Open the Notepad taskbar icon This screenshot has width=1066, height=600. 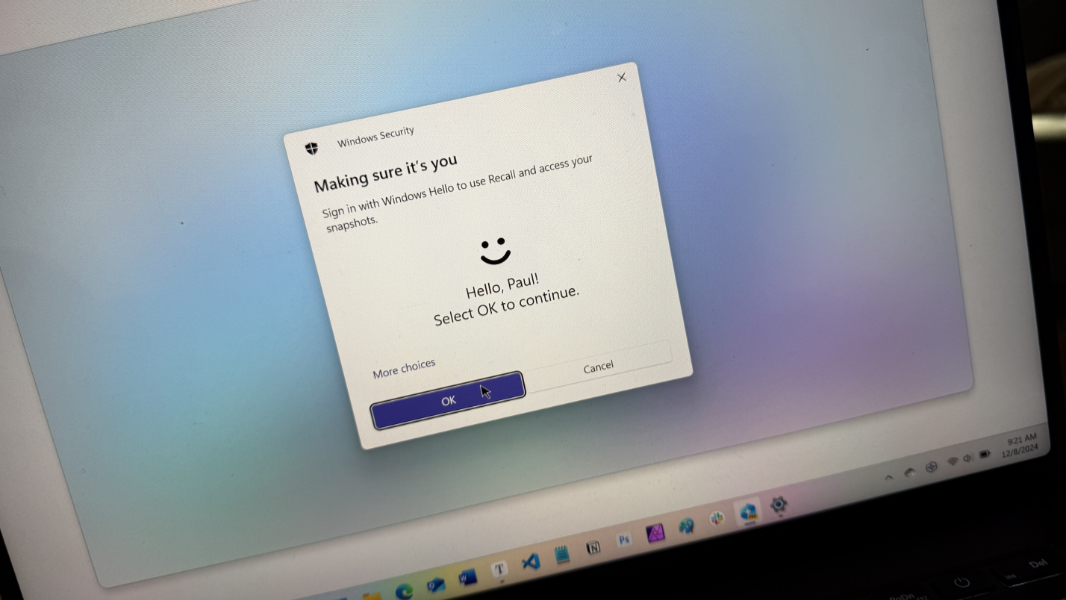tap(562, 554)
